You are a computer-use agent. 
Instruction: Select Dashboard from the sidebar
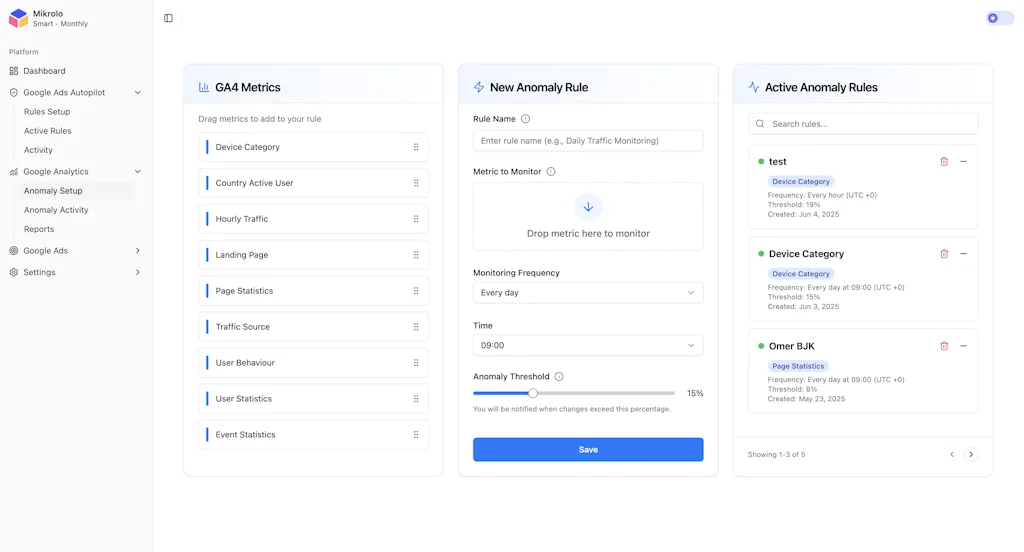pos(44,71)
